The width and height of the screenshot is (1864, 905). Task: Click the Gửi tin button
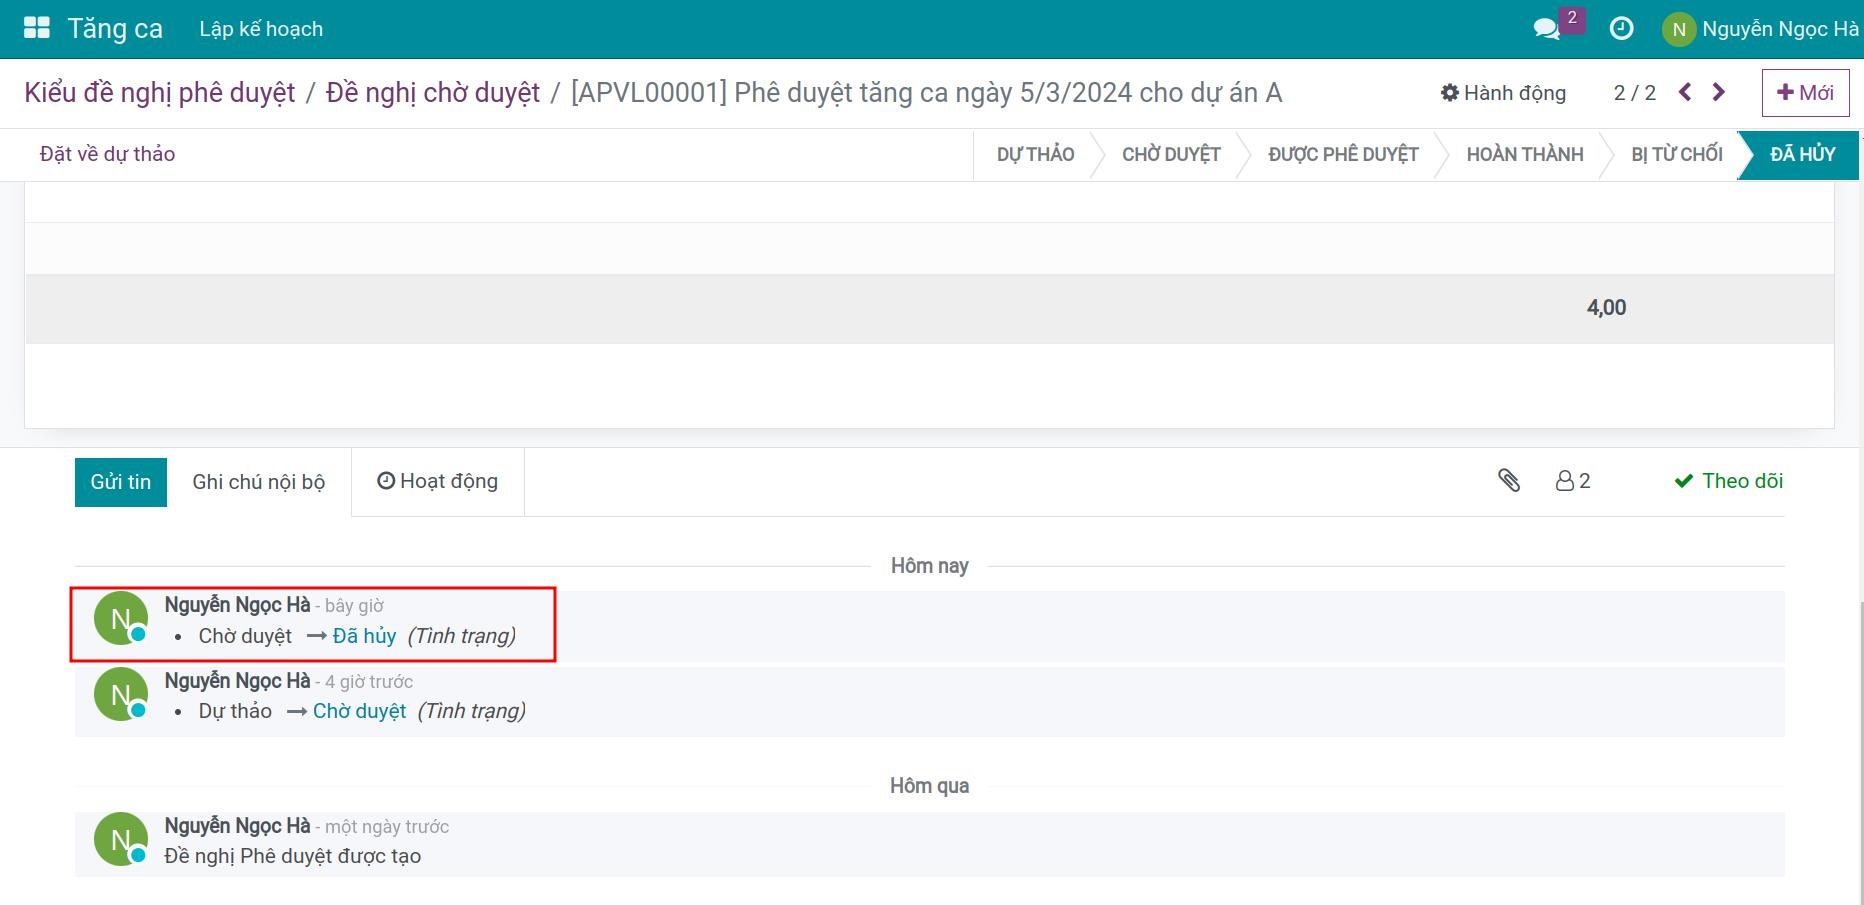tap(121, 482)
